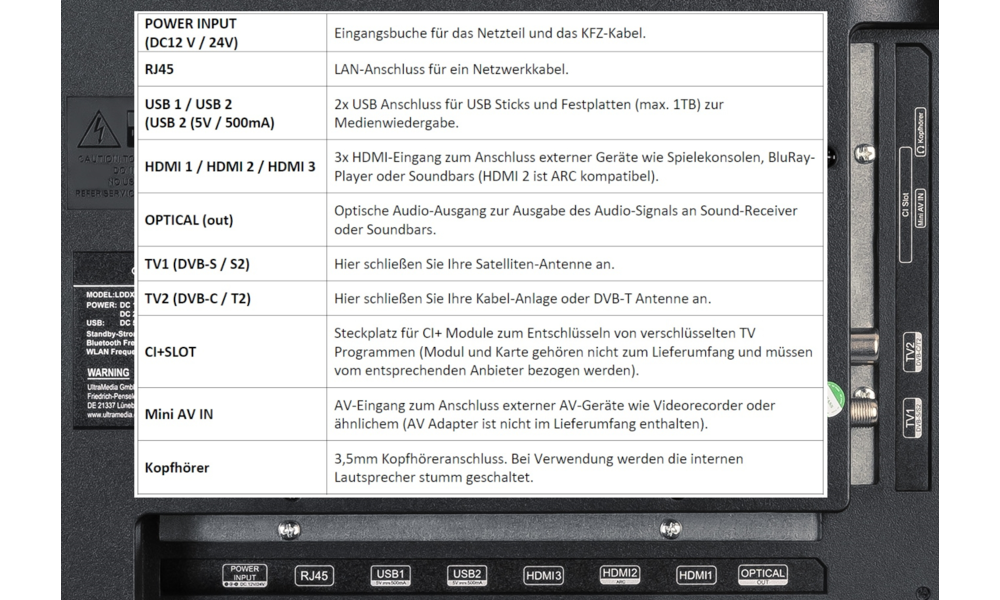Select the USB2 port label

(x=466, y=575)
